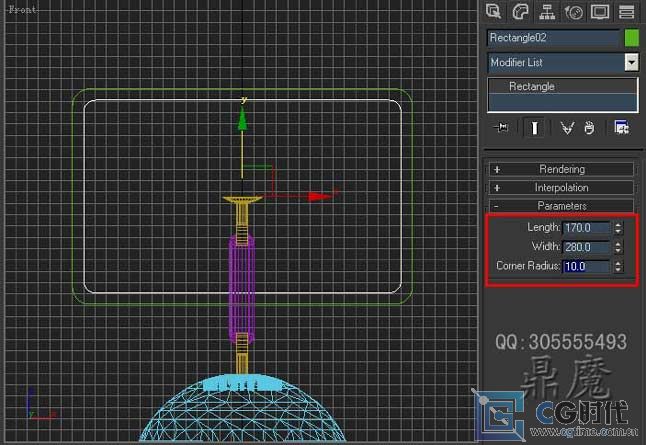Expand the Interpolation rollout
646x445 pixels.
click(x=561, y=188)
